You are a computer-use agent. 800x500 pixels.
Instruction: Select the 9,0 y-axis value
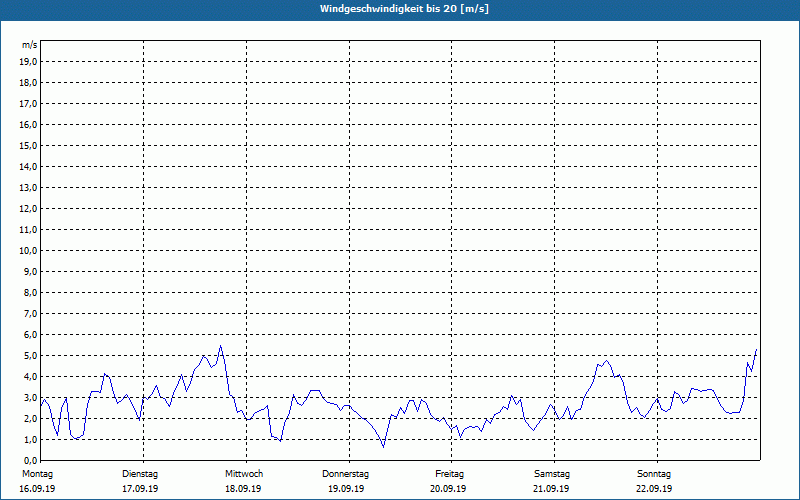click(x=30, y=271)
